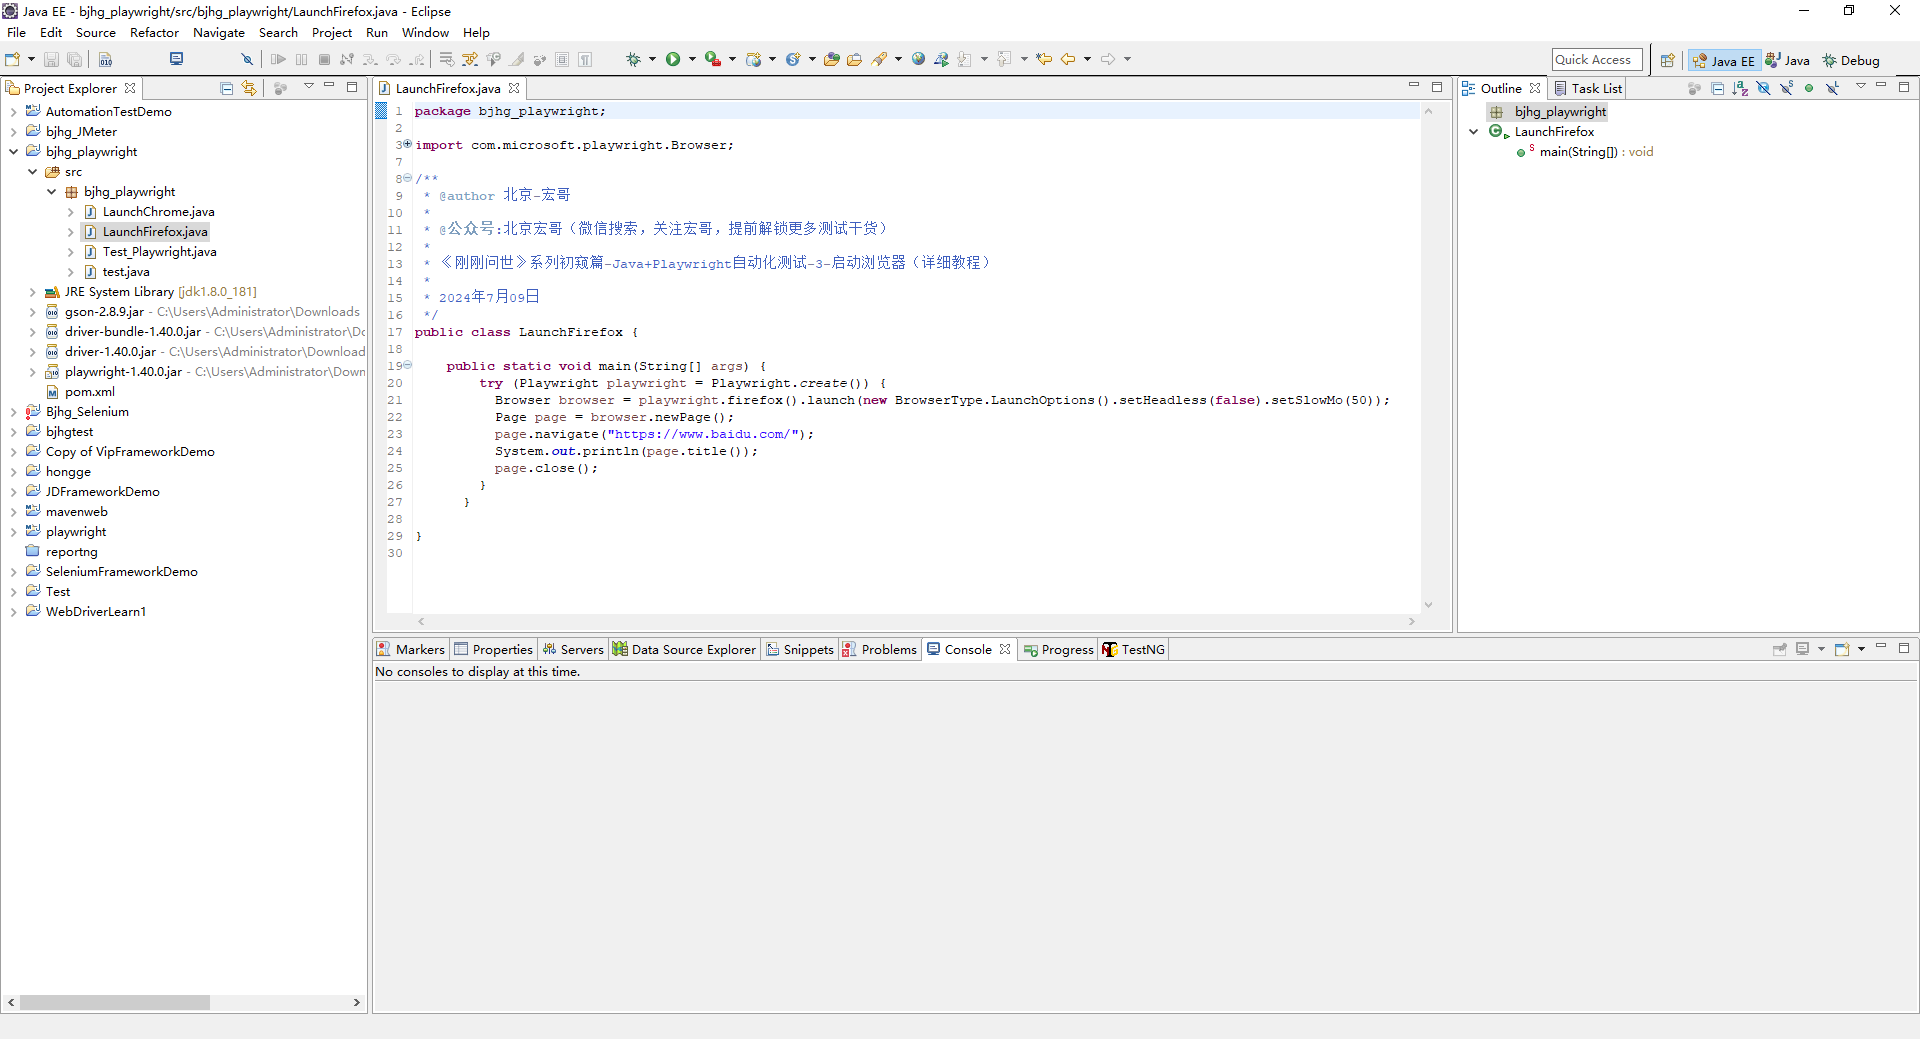The height and width of the screenshot is (1039, 1920).
Task: Click the editor vertical scrollbar down arrow
Action: coord(1428,605)
